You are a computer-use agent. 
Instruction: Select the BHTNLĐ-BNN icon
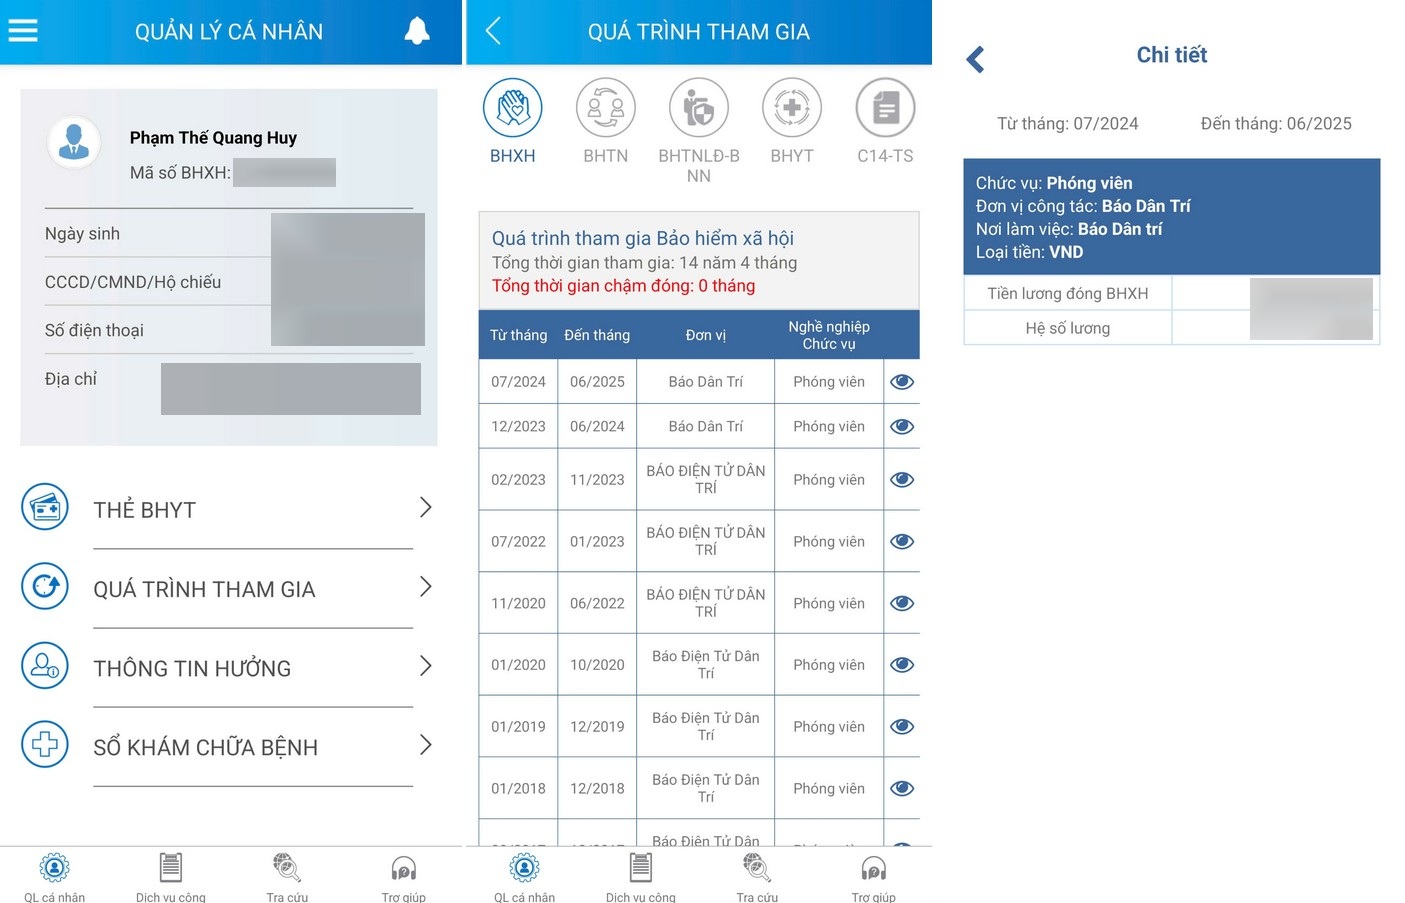[x=698, y=108]
